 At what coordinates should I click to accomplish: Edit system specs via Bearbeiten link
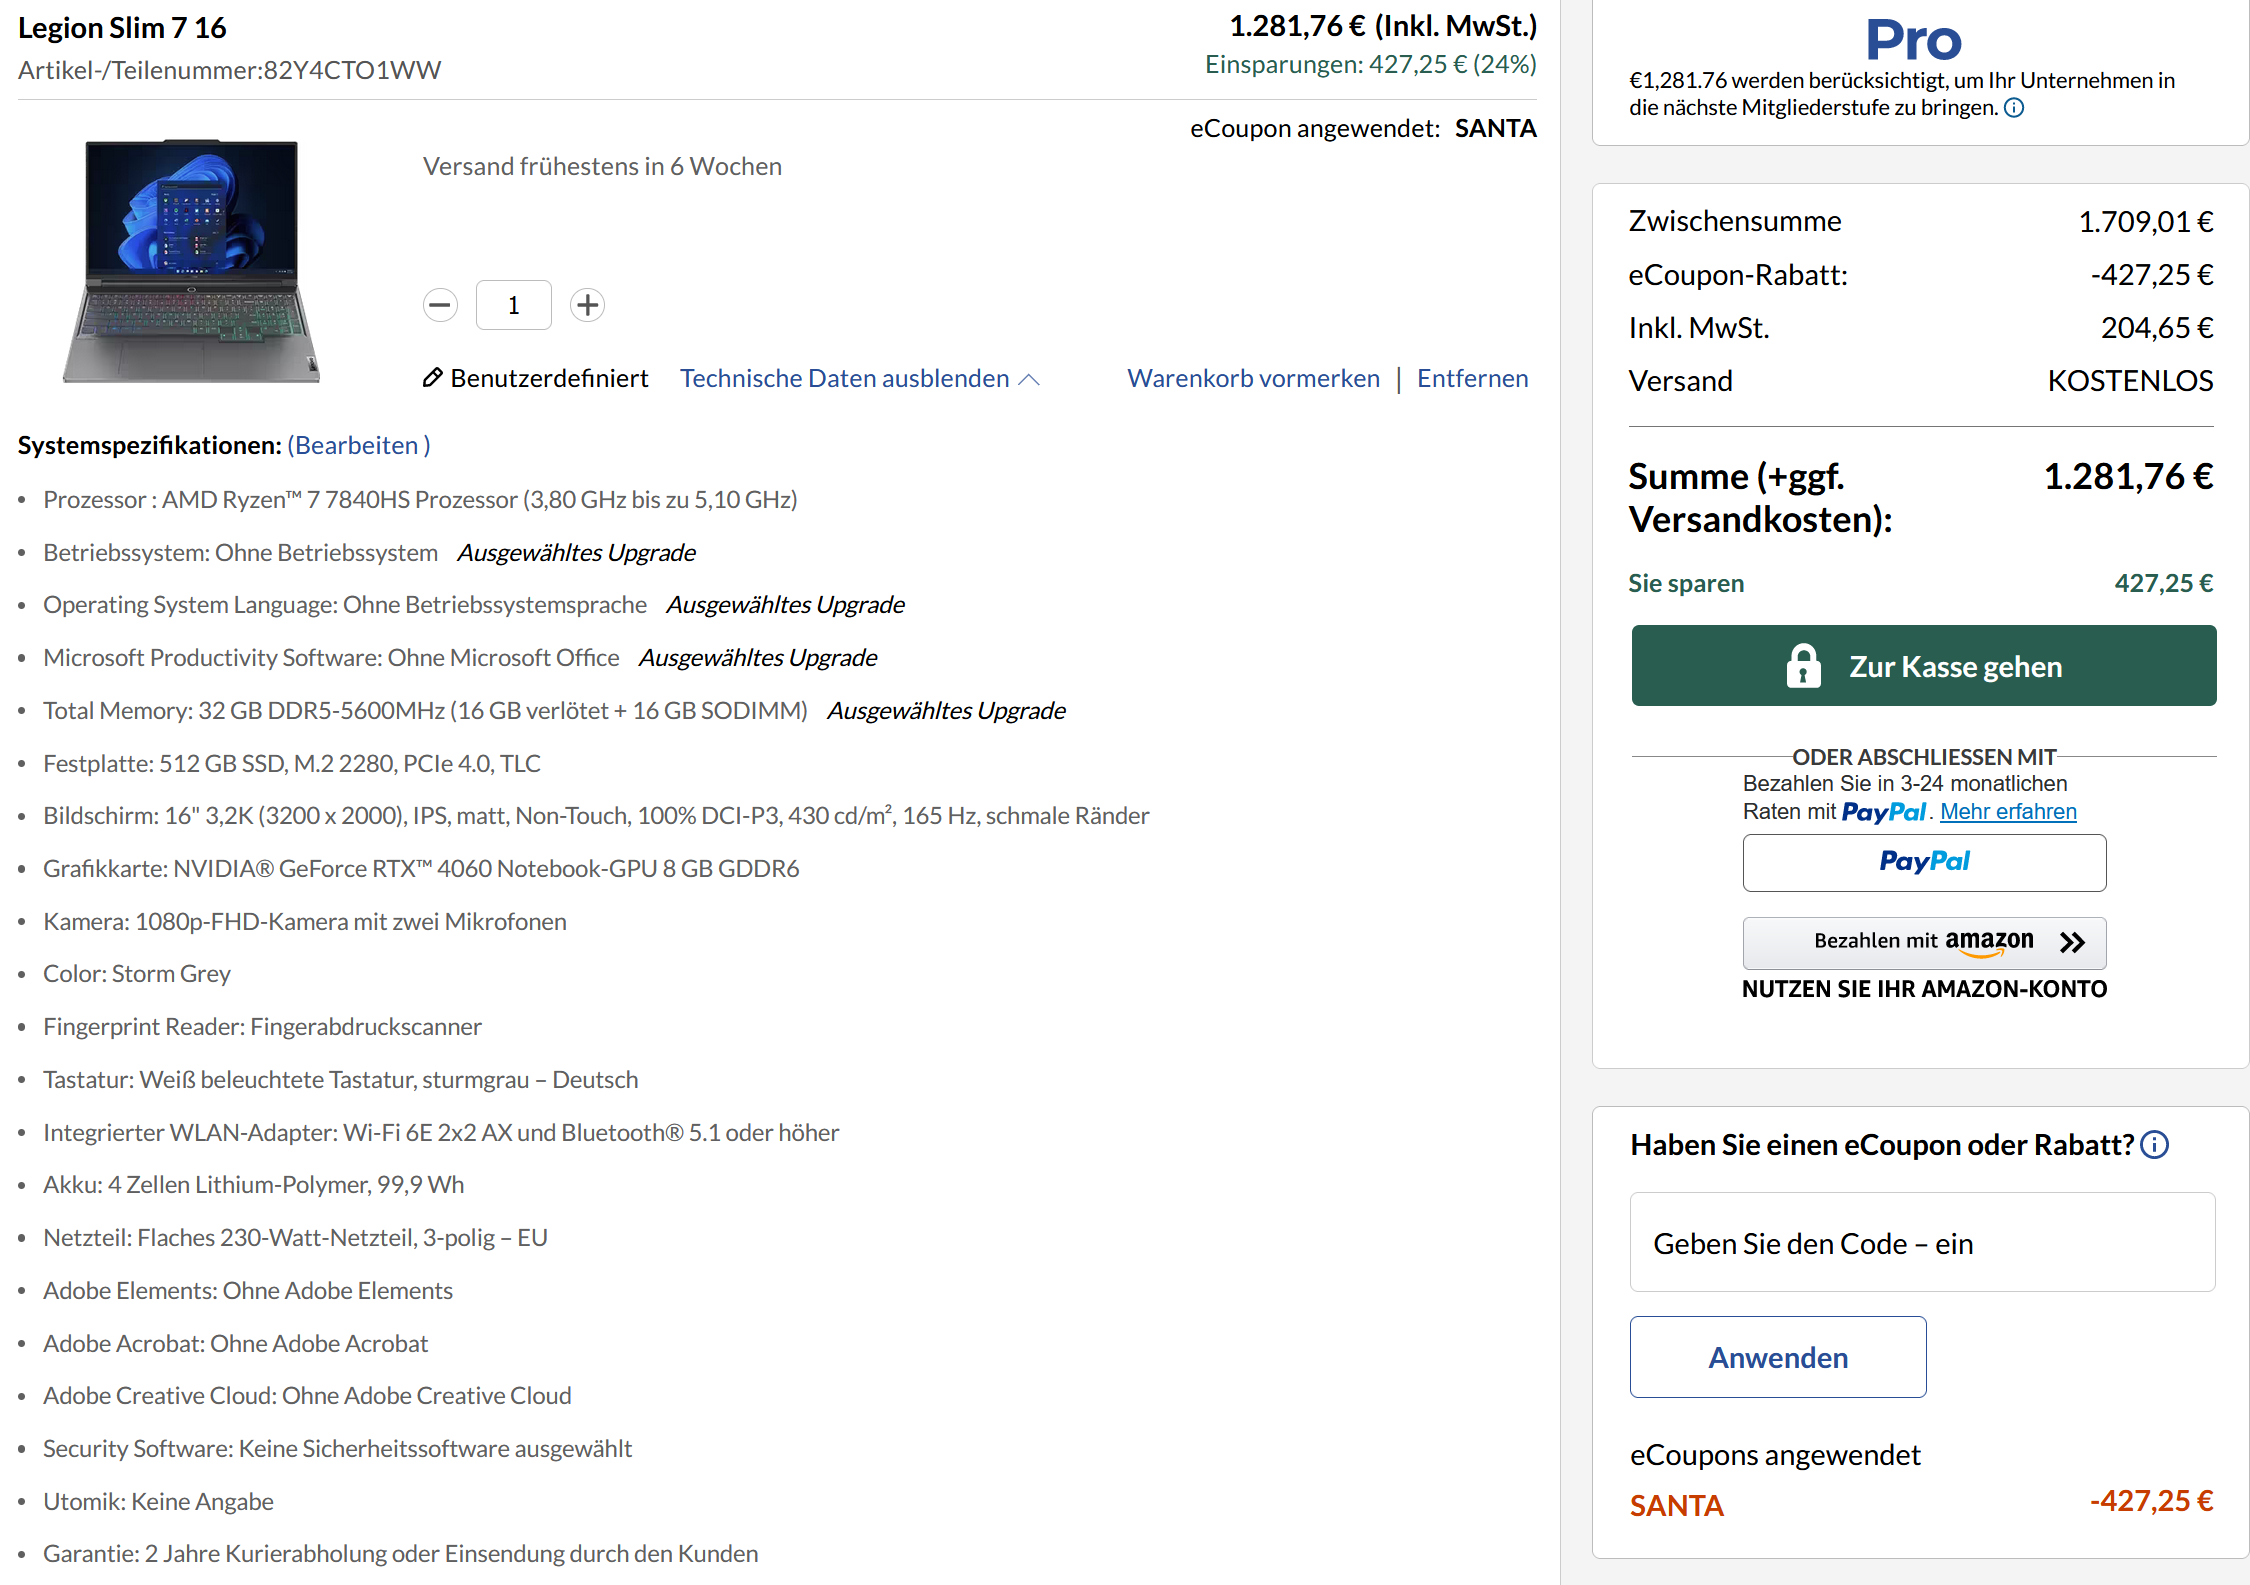pyautogui.click(x=359, y=445)
